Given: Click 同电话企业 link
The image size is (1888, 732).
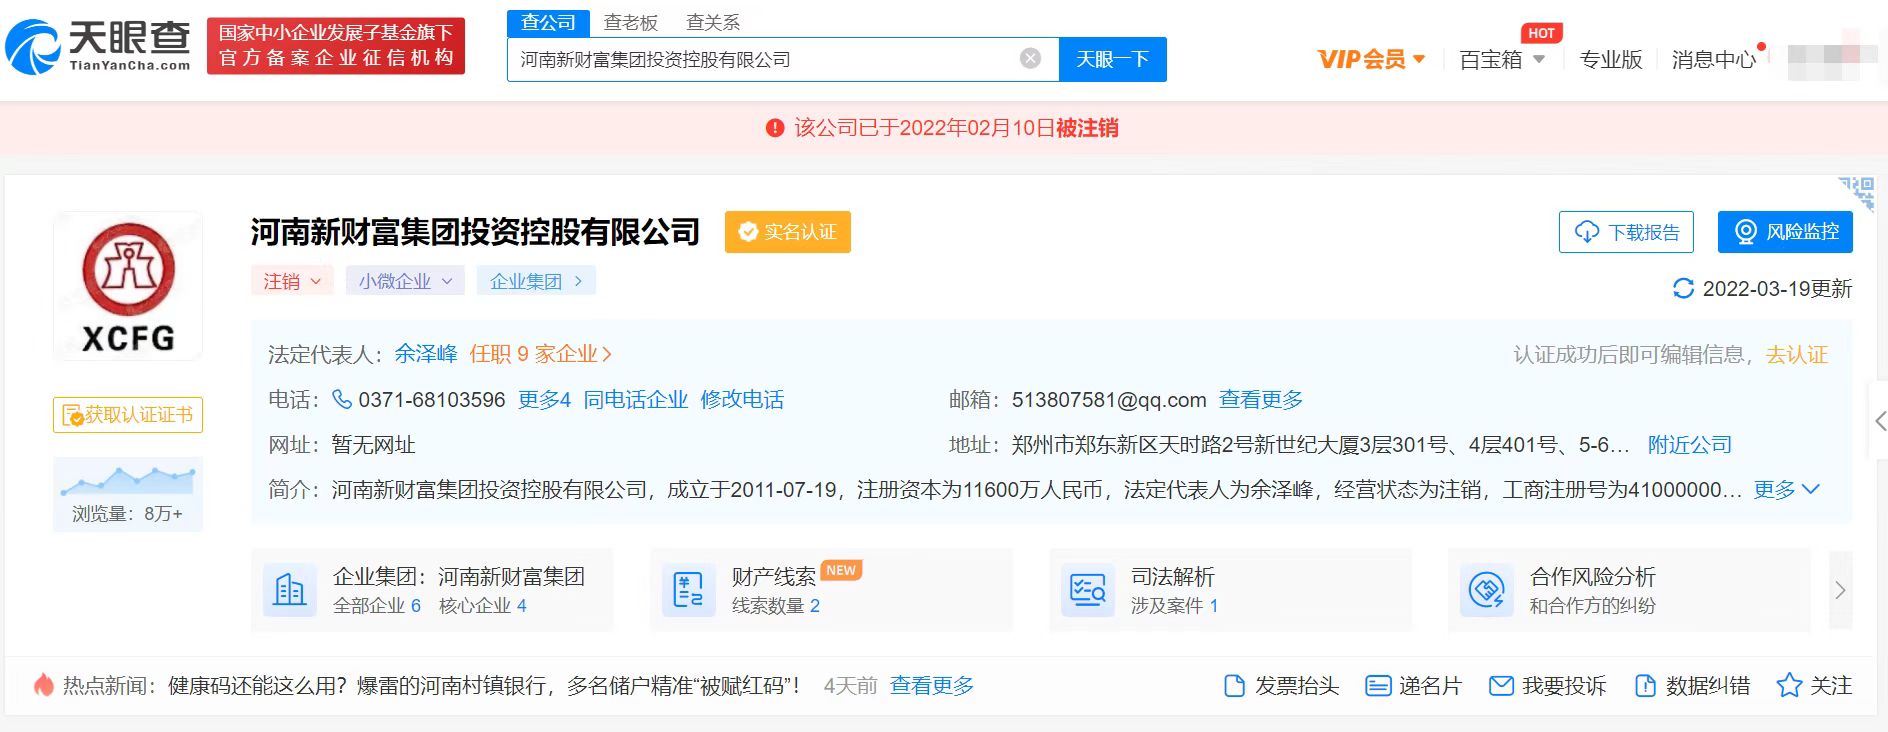Looking at the screenshot, I should click(635, 400).
